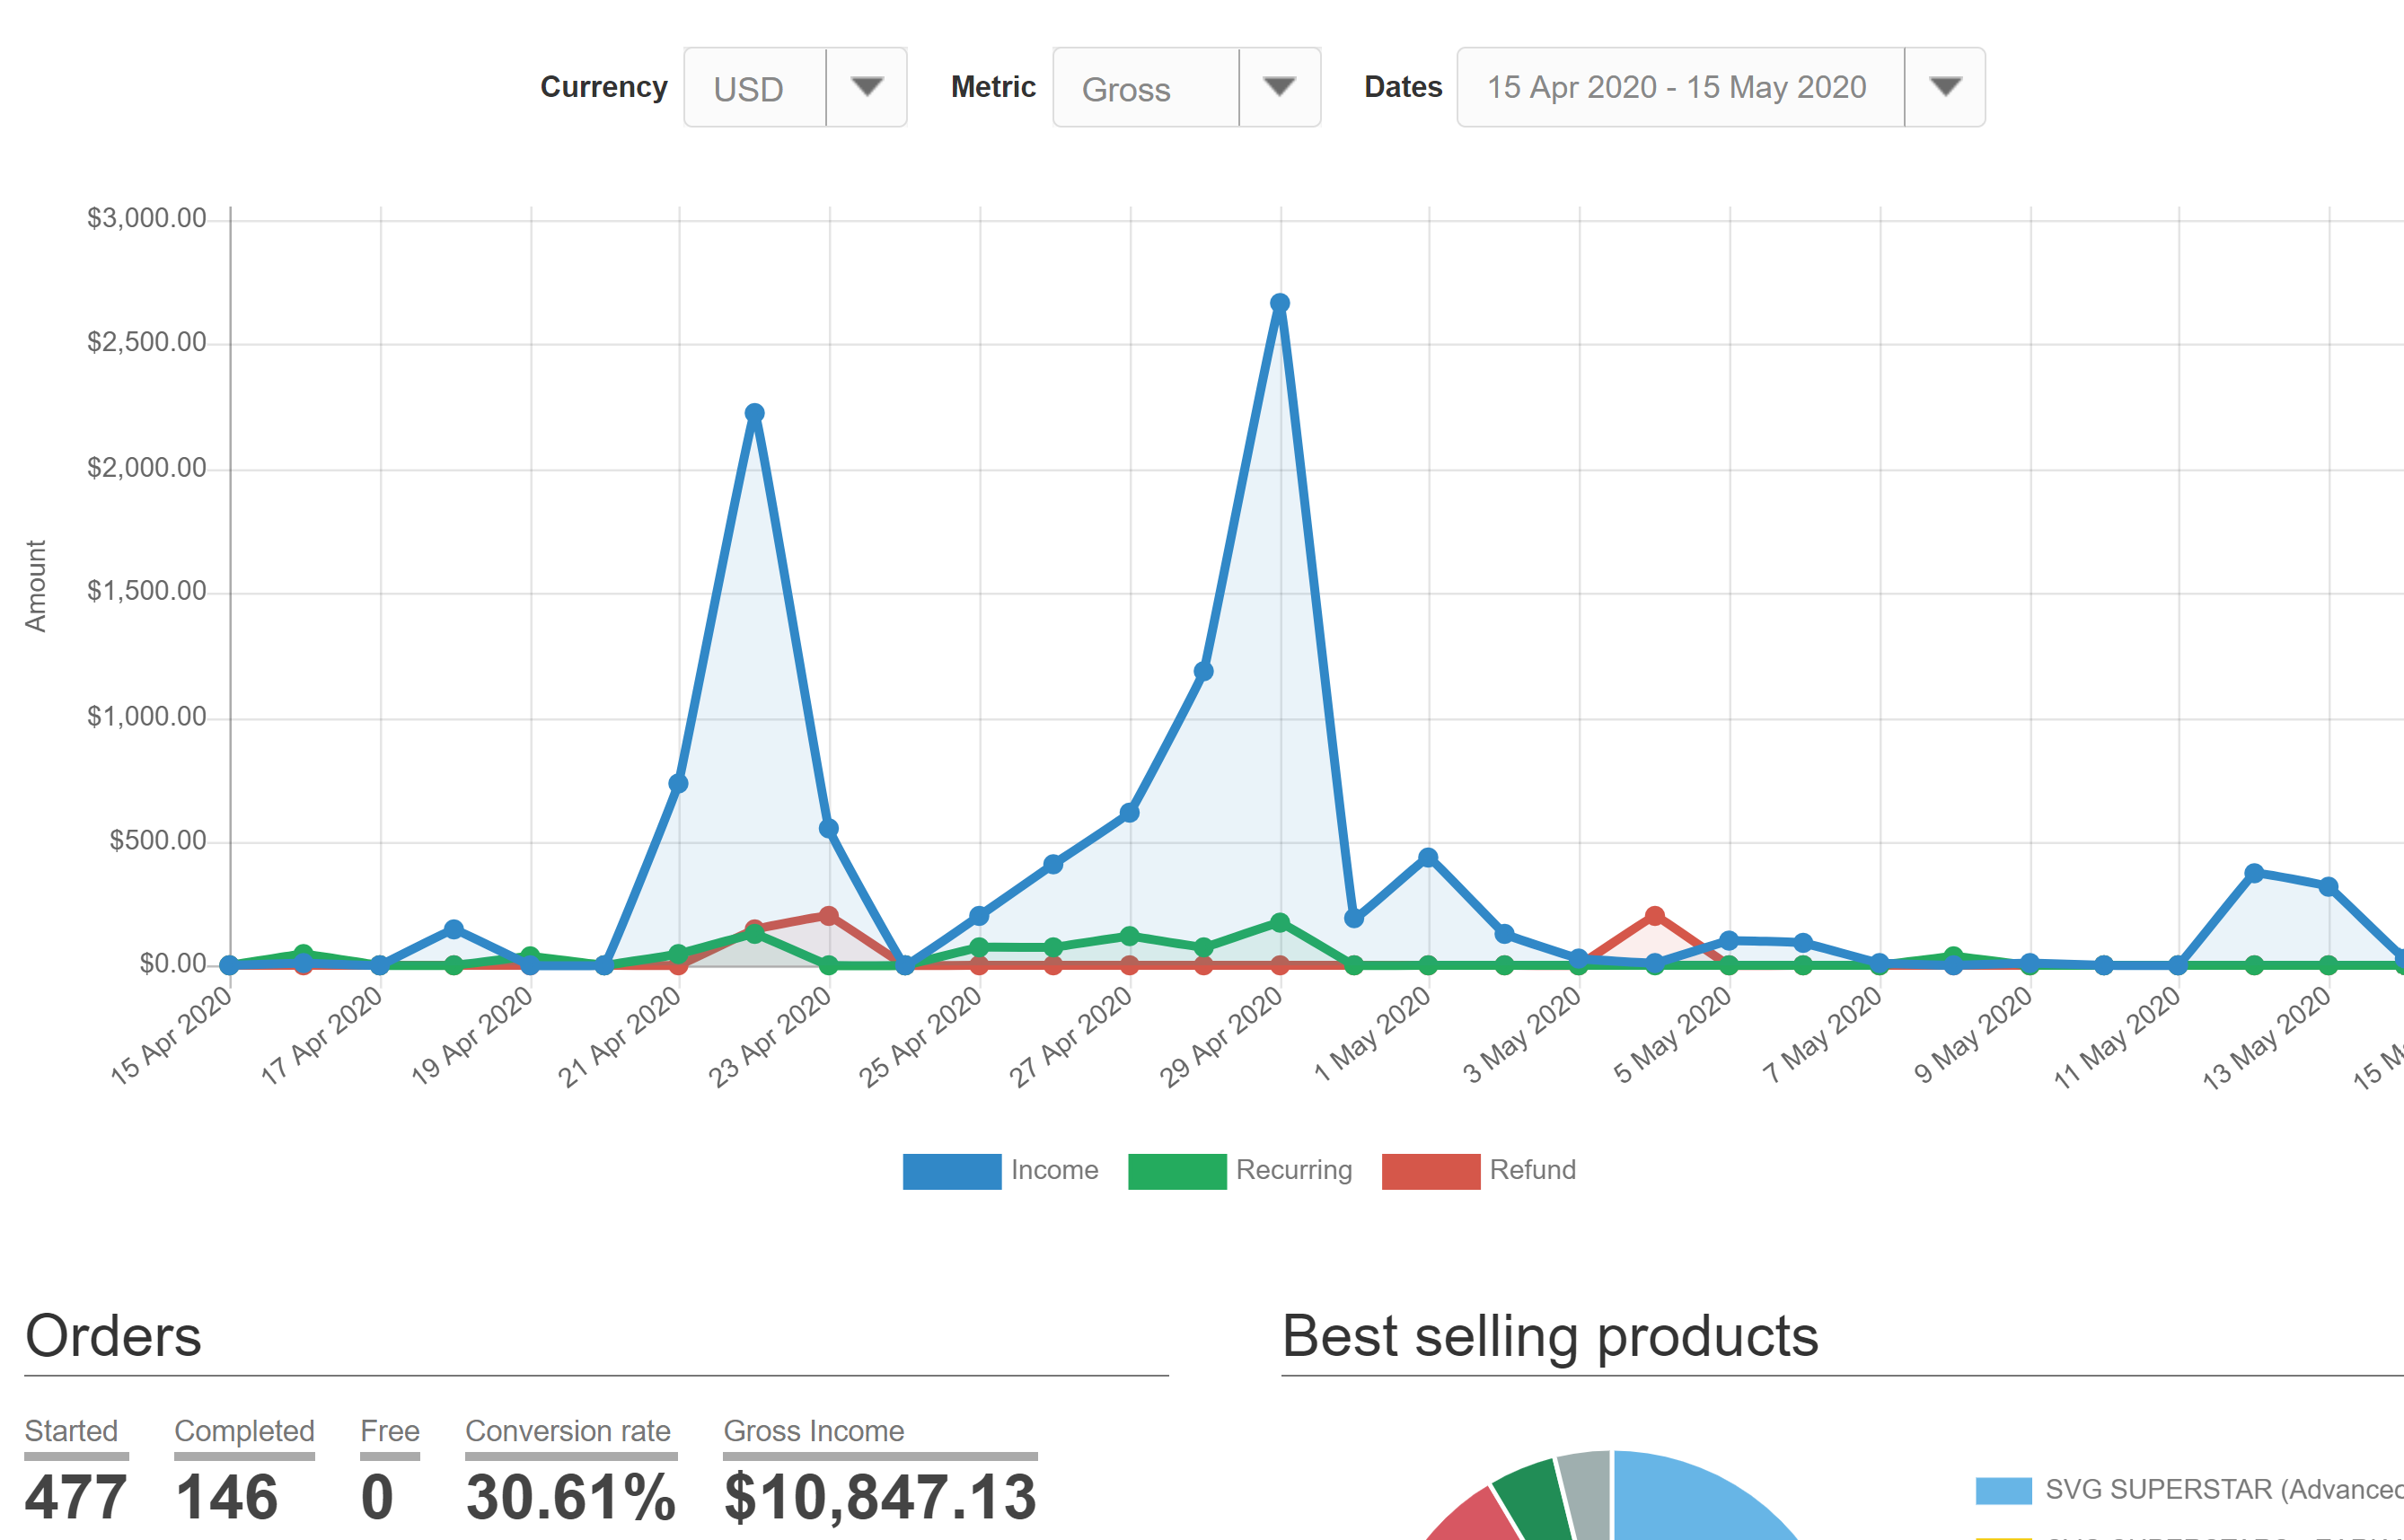Click the Completed label
This screenshot has height=1540, width=2404.
coord(244,1431)
